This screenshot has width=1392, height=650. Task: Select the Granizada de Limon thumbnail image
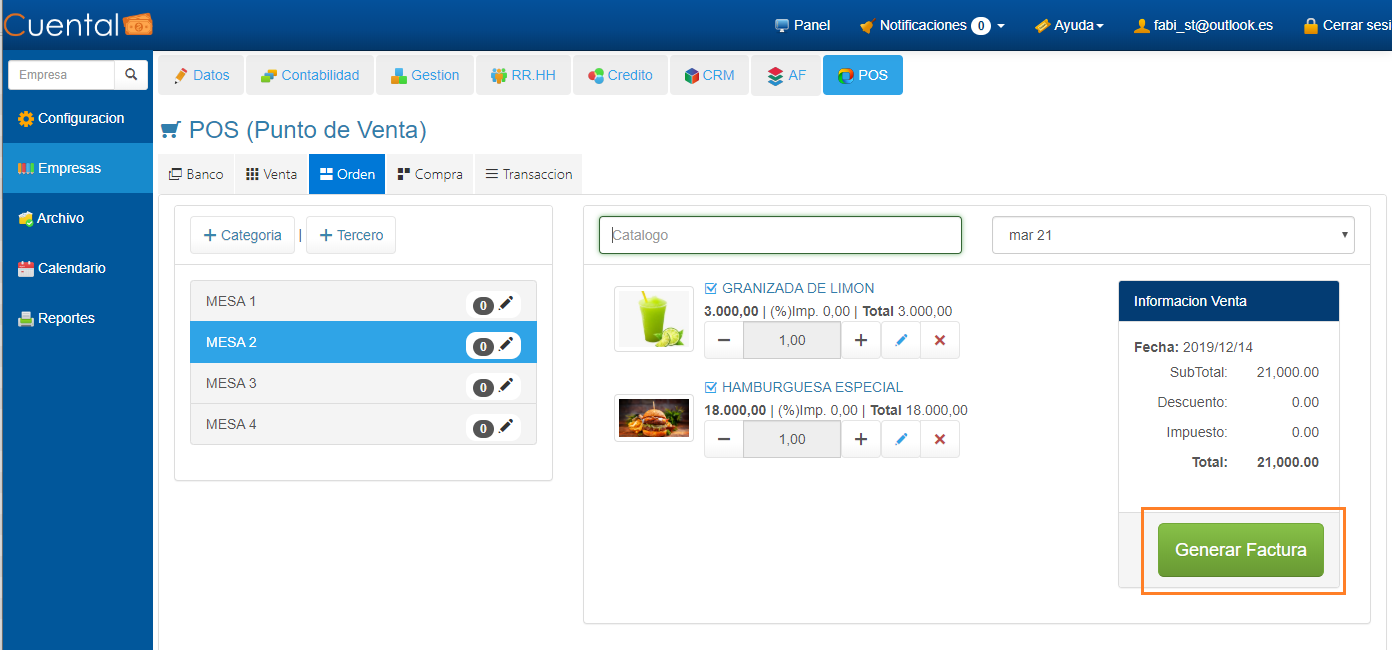(653, 319)
